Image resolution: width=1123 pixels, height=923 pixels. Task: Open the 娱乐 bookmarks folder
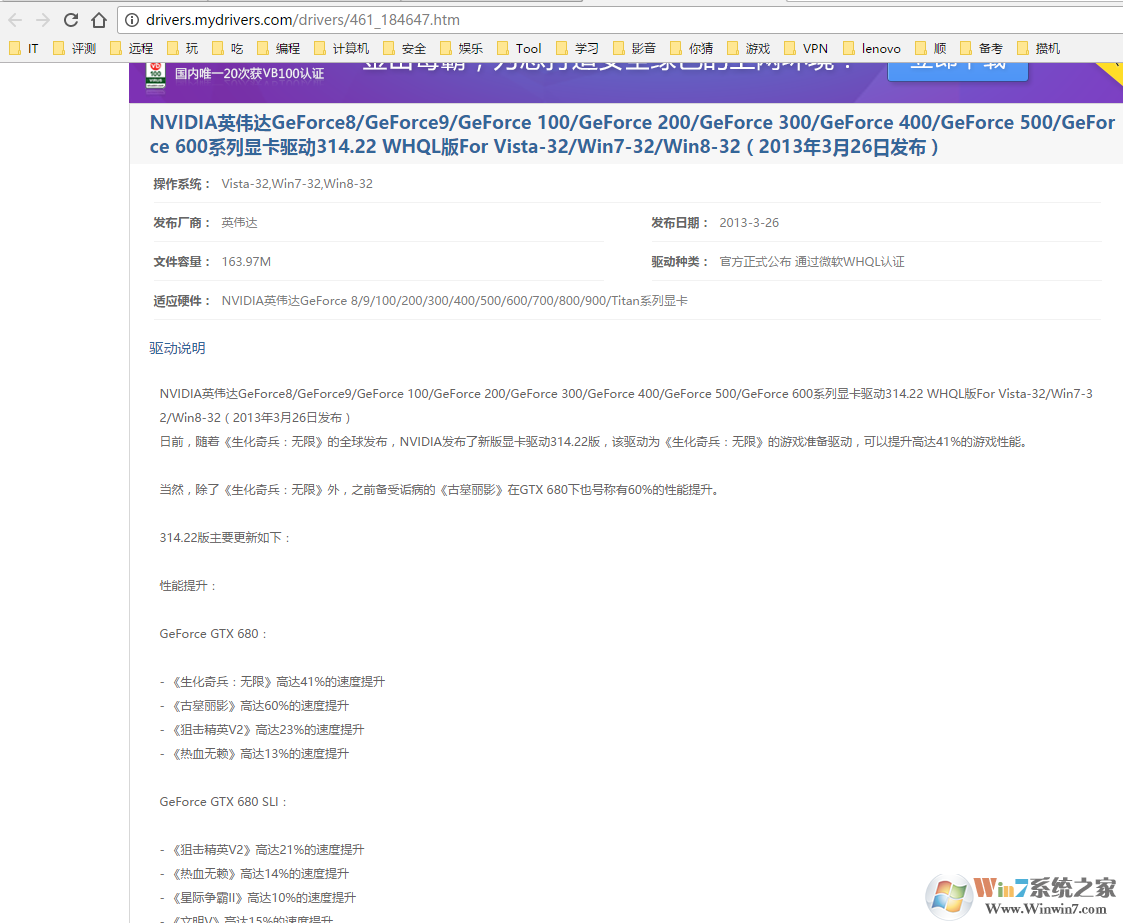(461, 48)
